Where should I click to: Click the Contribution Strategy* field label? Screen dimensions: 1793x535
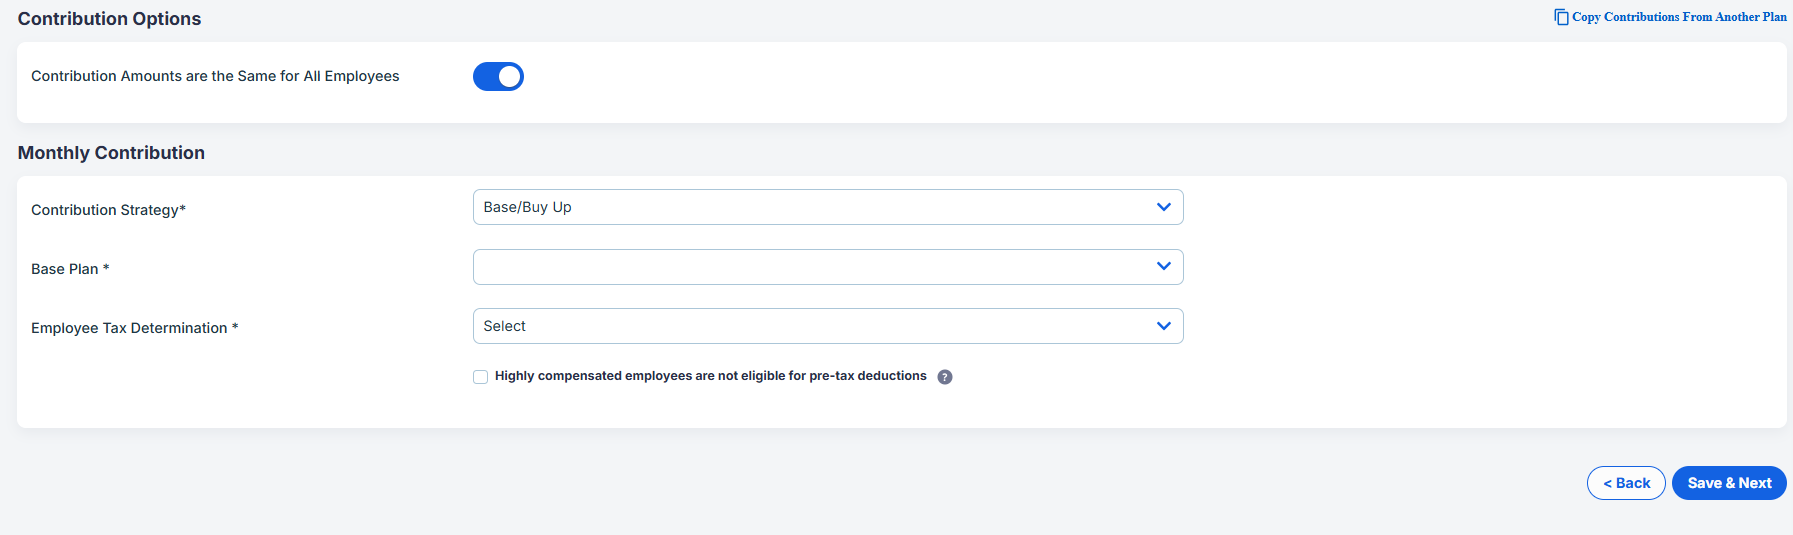(x=108, y=210)
